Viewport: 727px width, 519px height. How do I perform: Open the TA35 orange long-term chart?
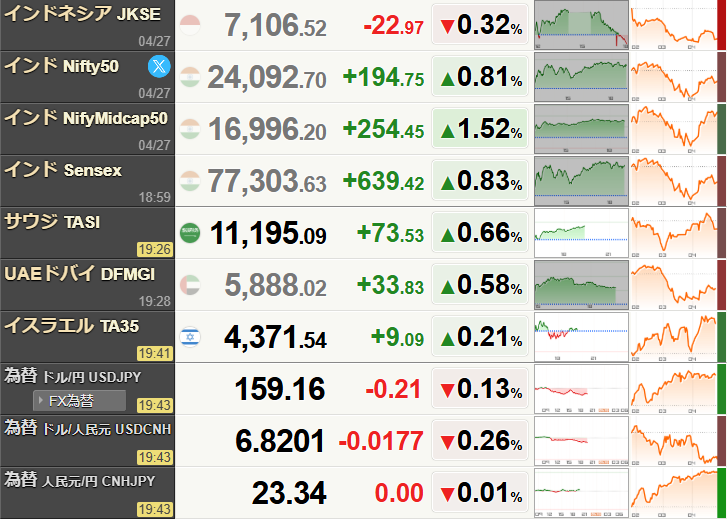[674, 337]
